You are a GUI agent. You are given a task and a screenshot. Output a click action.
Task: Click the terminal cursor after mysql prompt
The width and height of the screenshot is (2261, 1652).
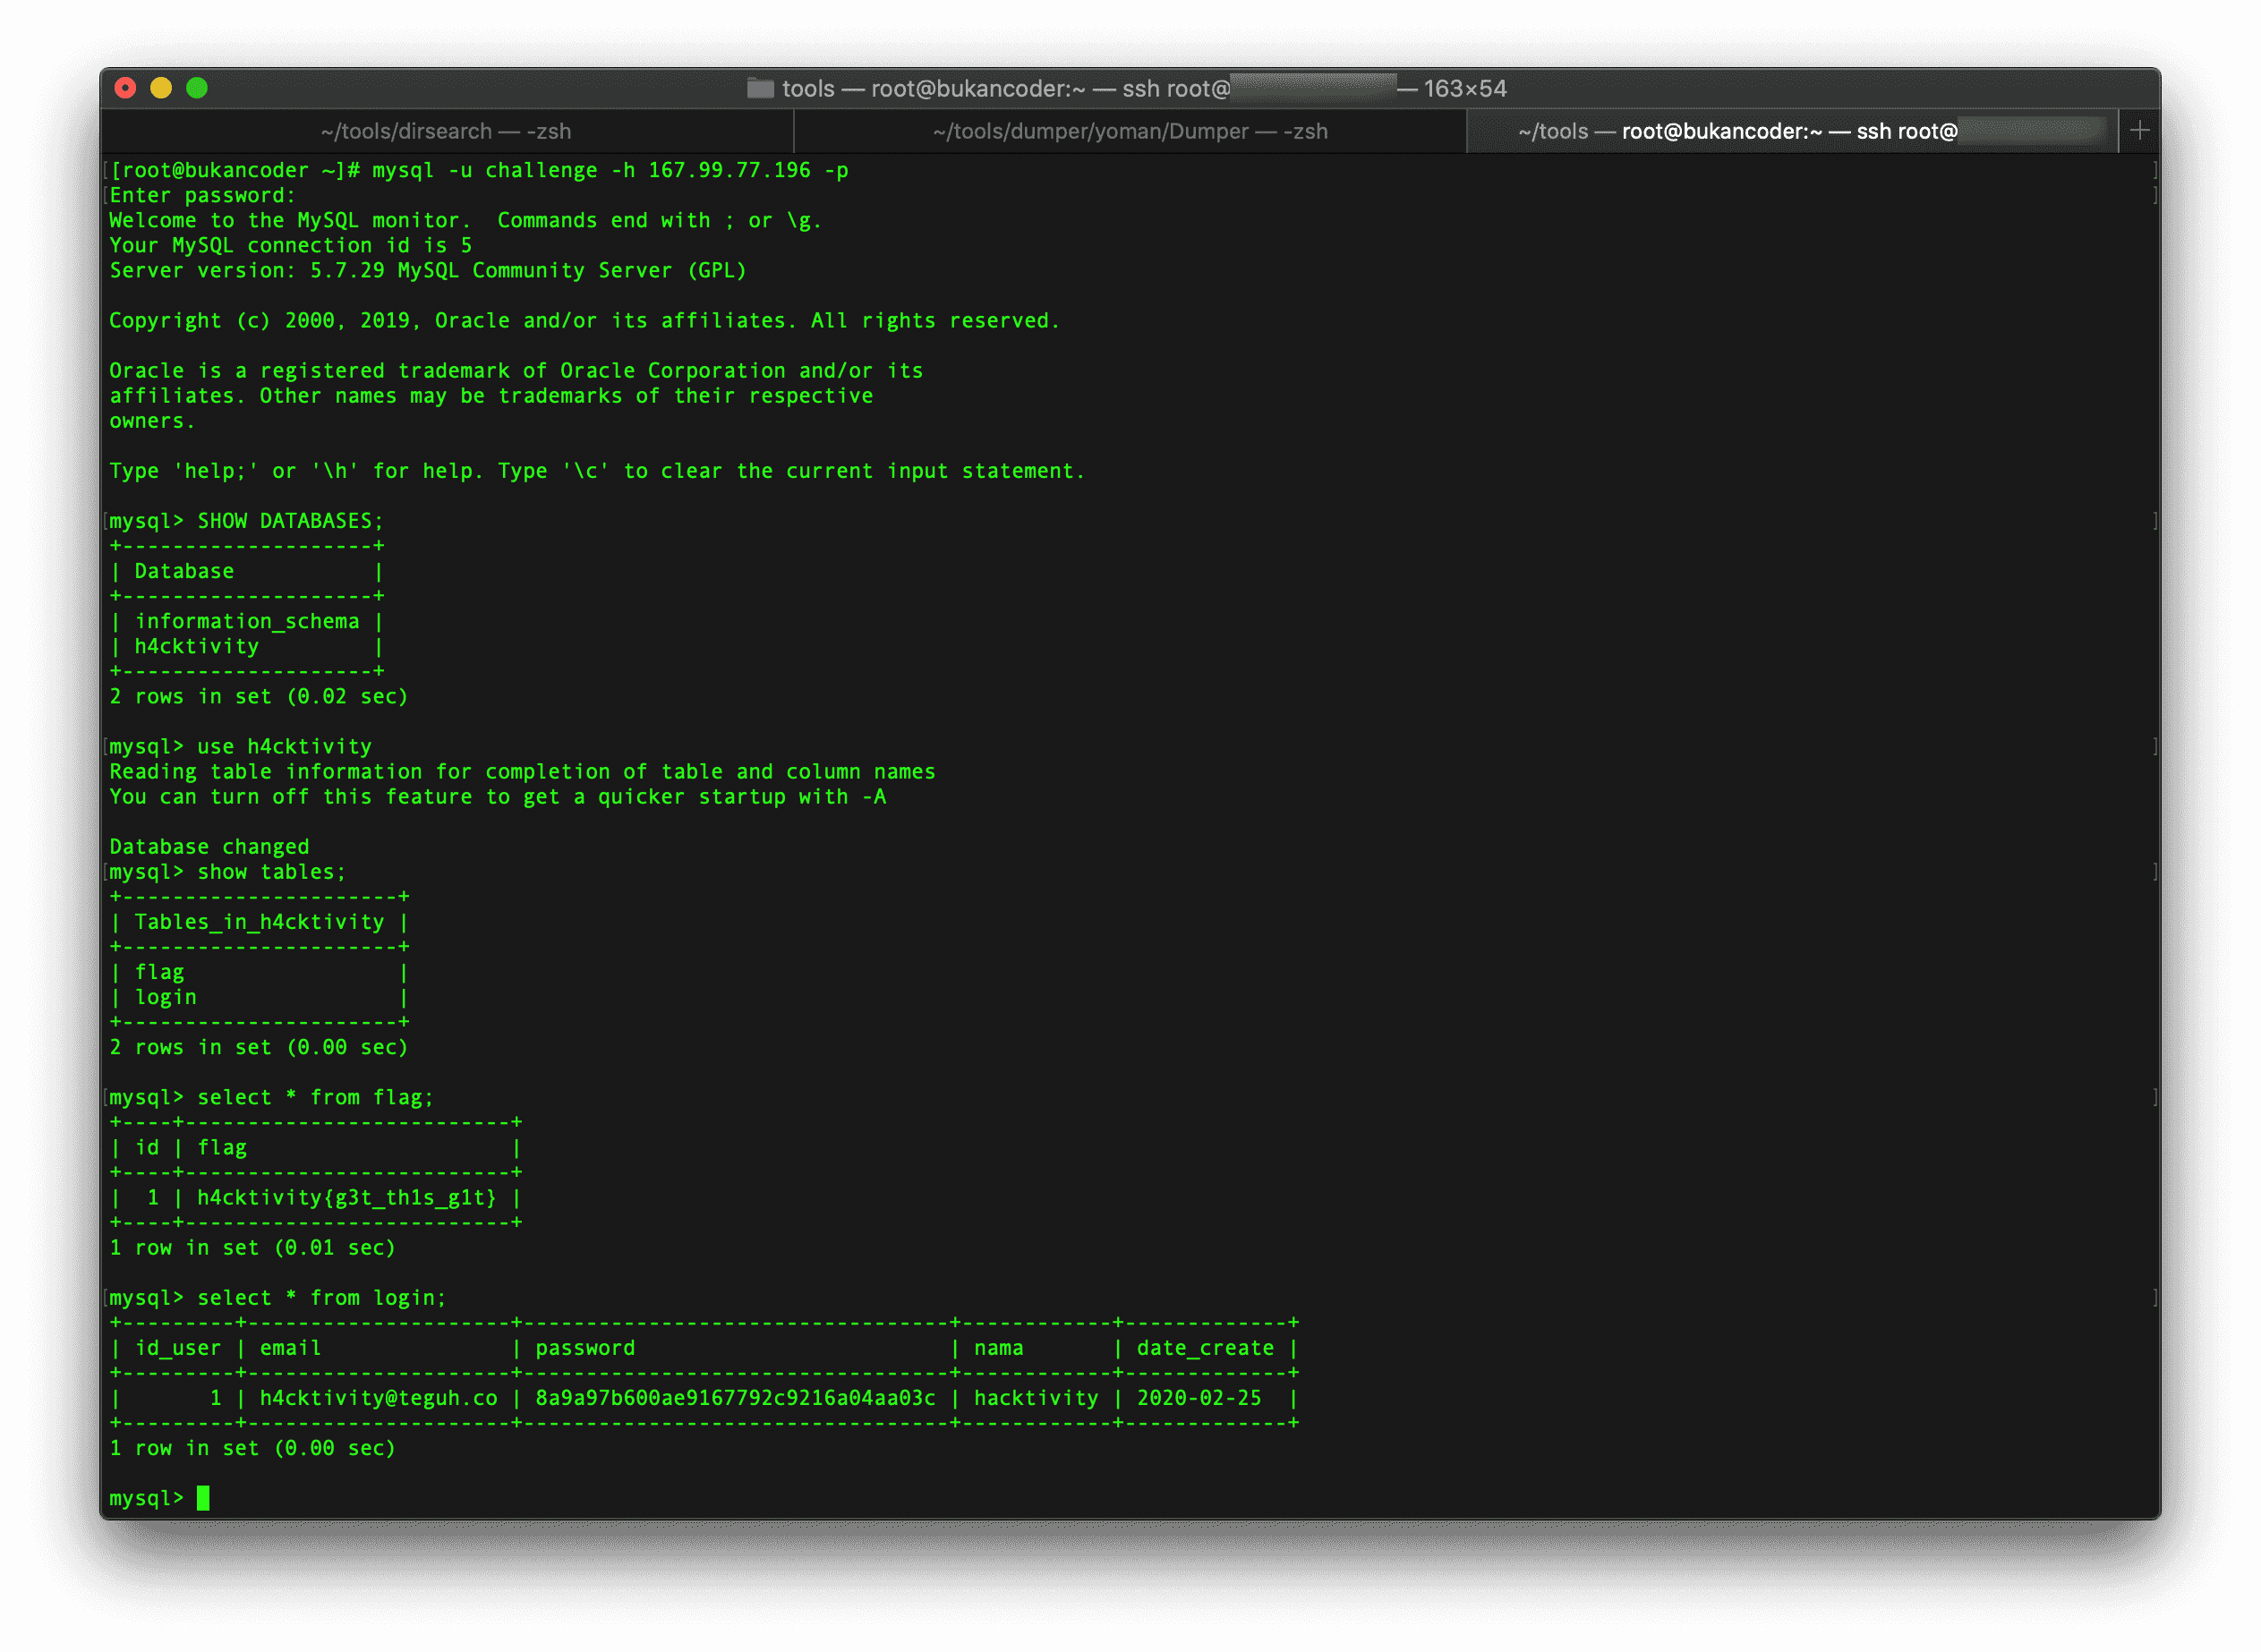203,1498
